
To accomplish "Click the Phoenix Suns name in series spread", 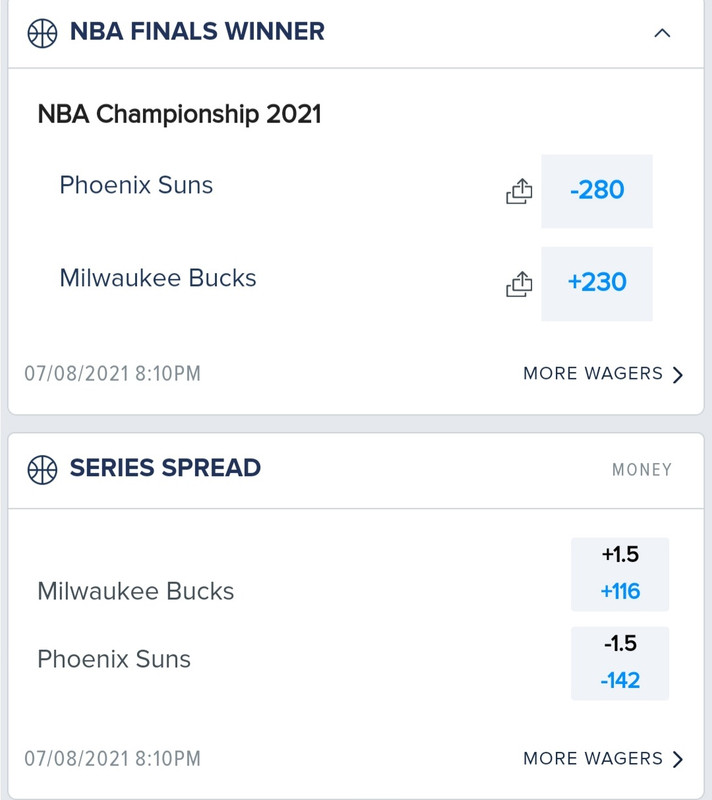I will tap(114, 659).
